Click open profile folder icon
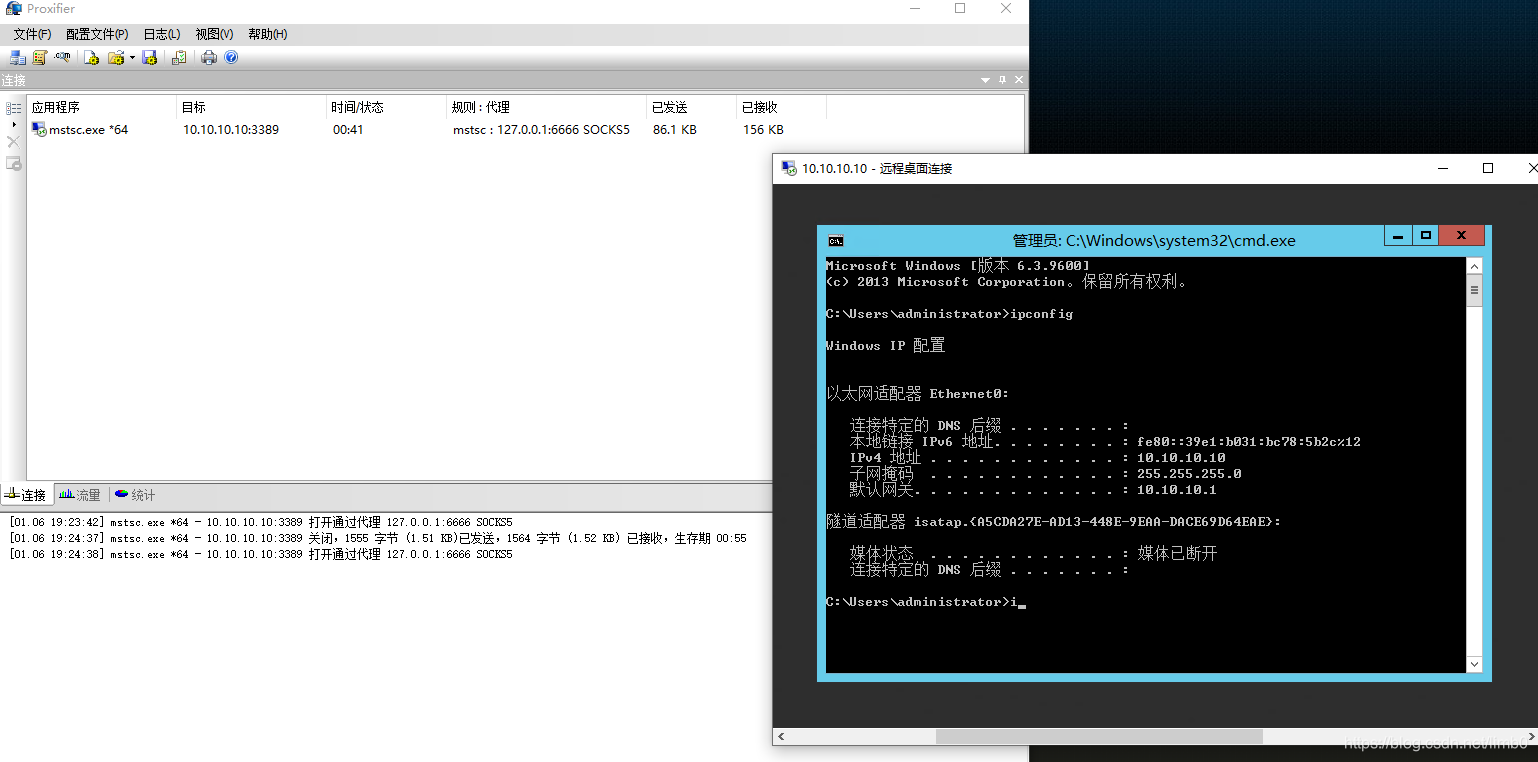 (116, 58)
